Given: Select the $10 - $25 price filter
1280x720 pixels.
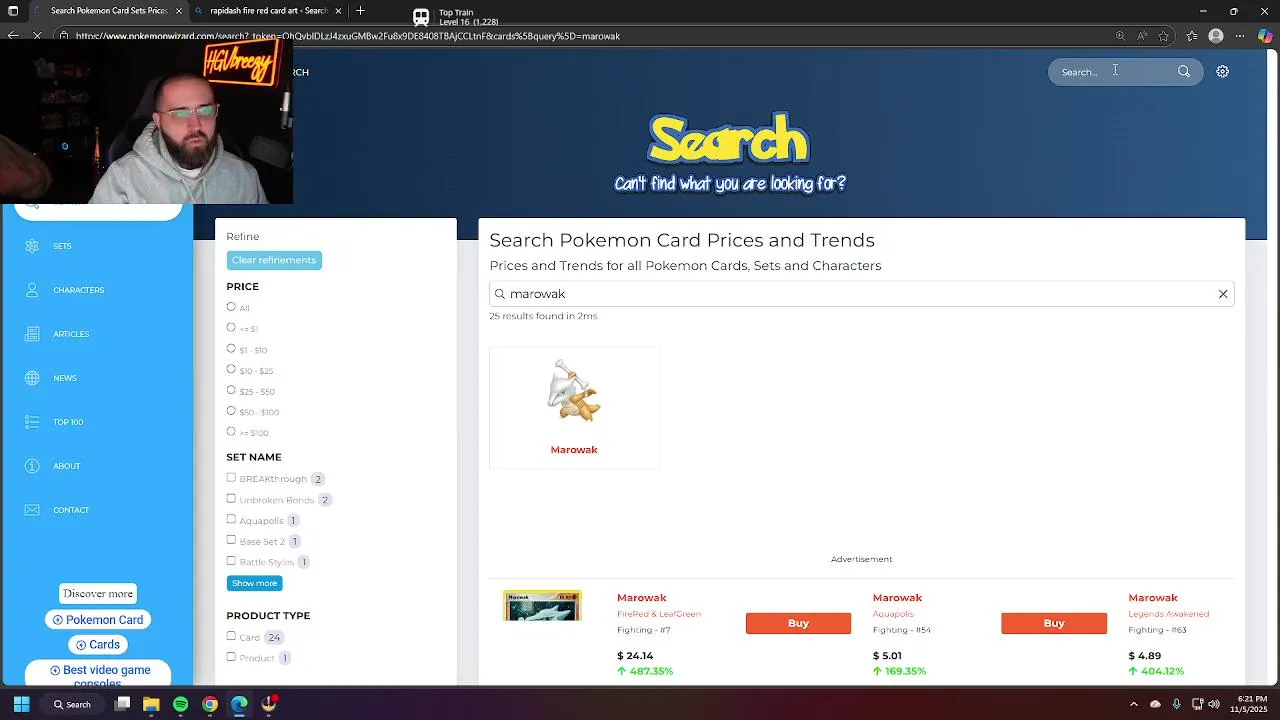Looking at the screenshot, I should coord(231,370).
